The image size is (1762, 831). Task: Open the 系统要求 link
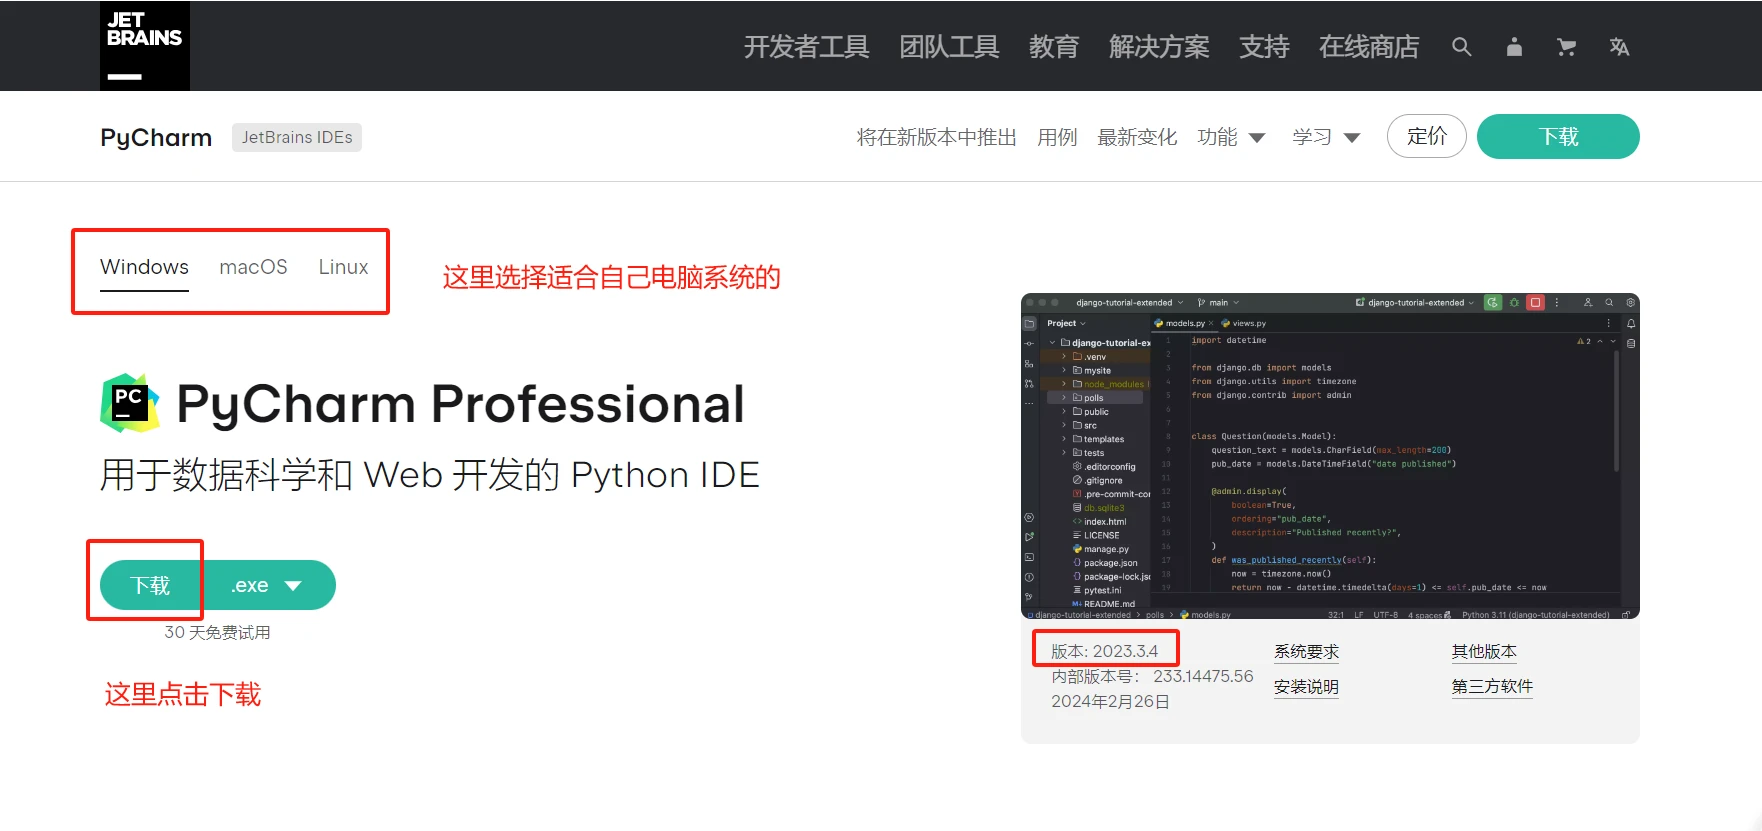coord(1306,652)
